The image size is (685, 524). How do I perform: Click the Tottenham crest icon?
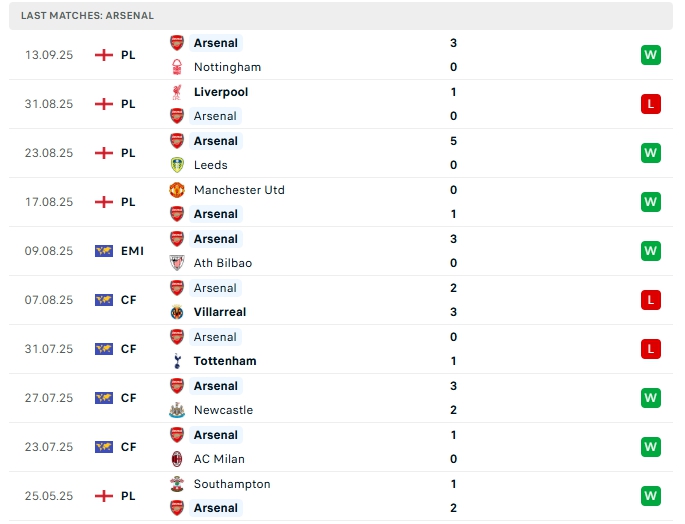177,361
